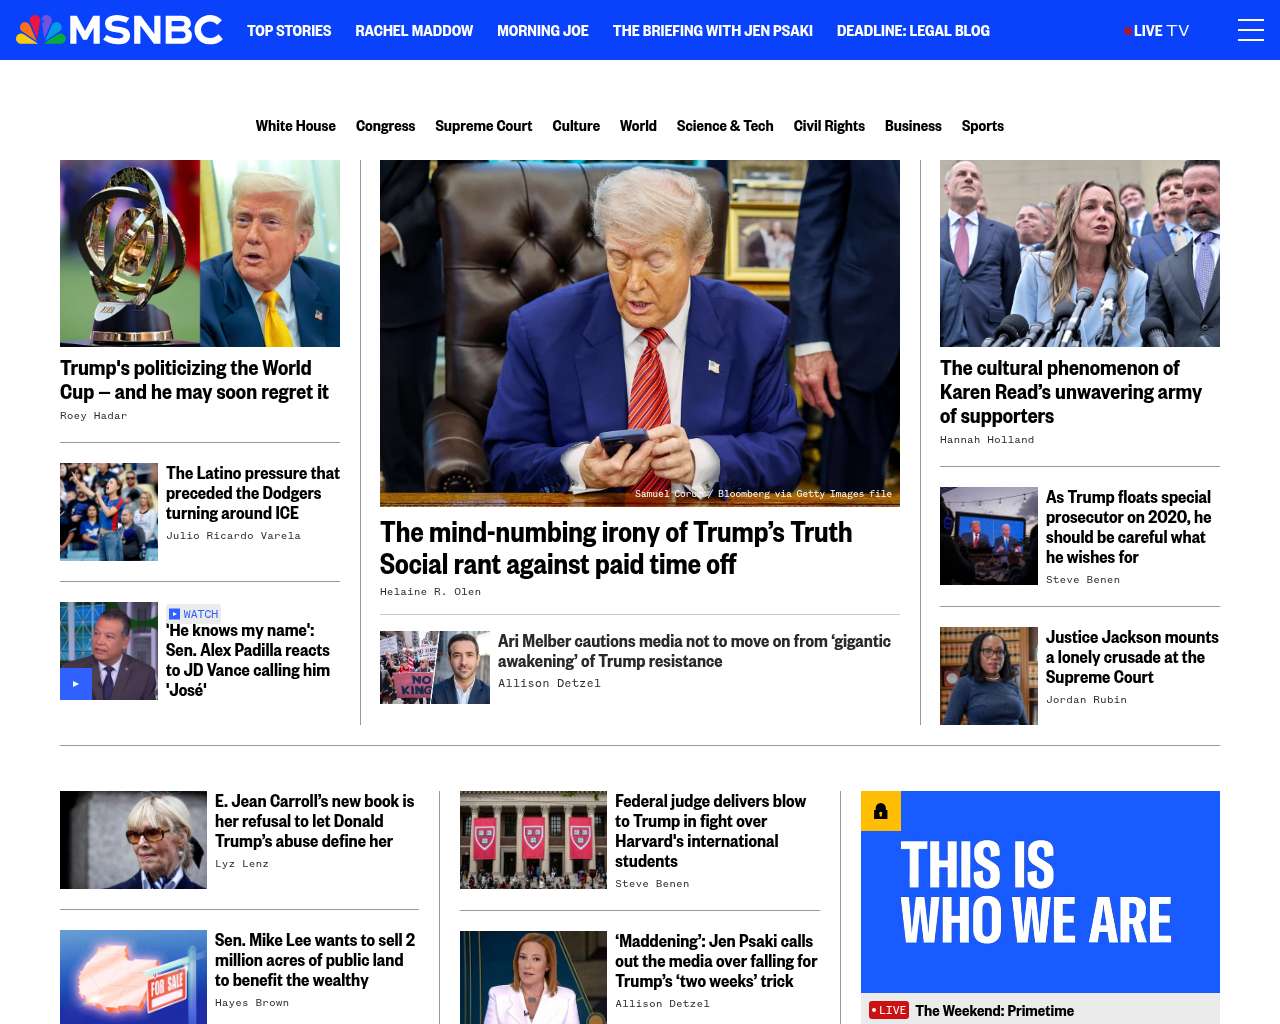1280x1024 pixels.
Task: Click the yellow lock icon
Action: click(x=881, y=811)
